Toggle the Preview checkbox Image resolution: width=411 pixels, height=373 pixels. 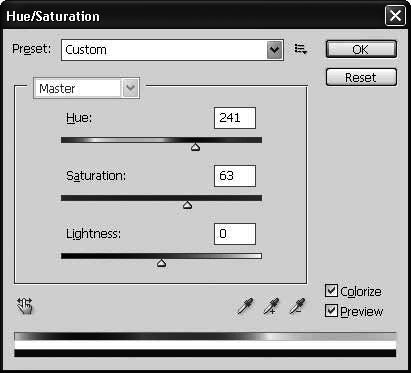[x=331, y=311]
